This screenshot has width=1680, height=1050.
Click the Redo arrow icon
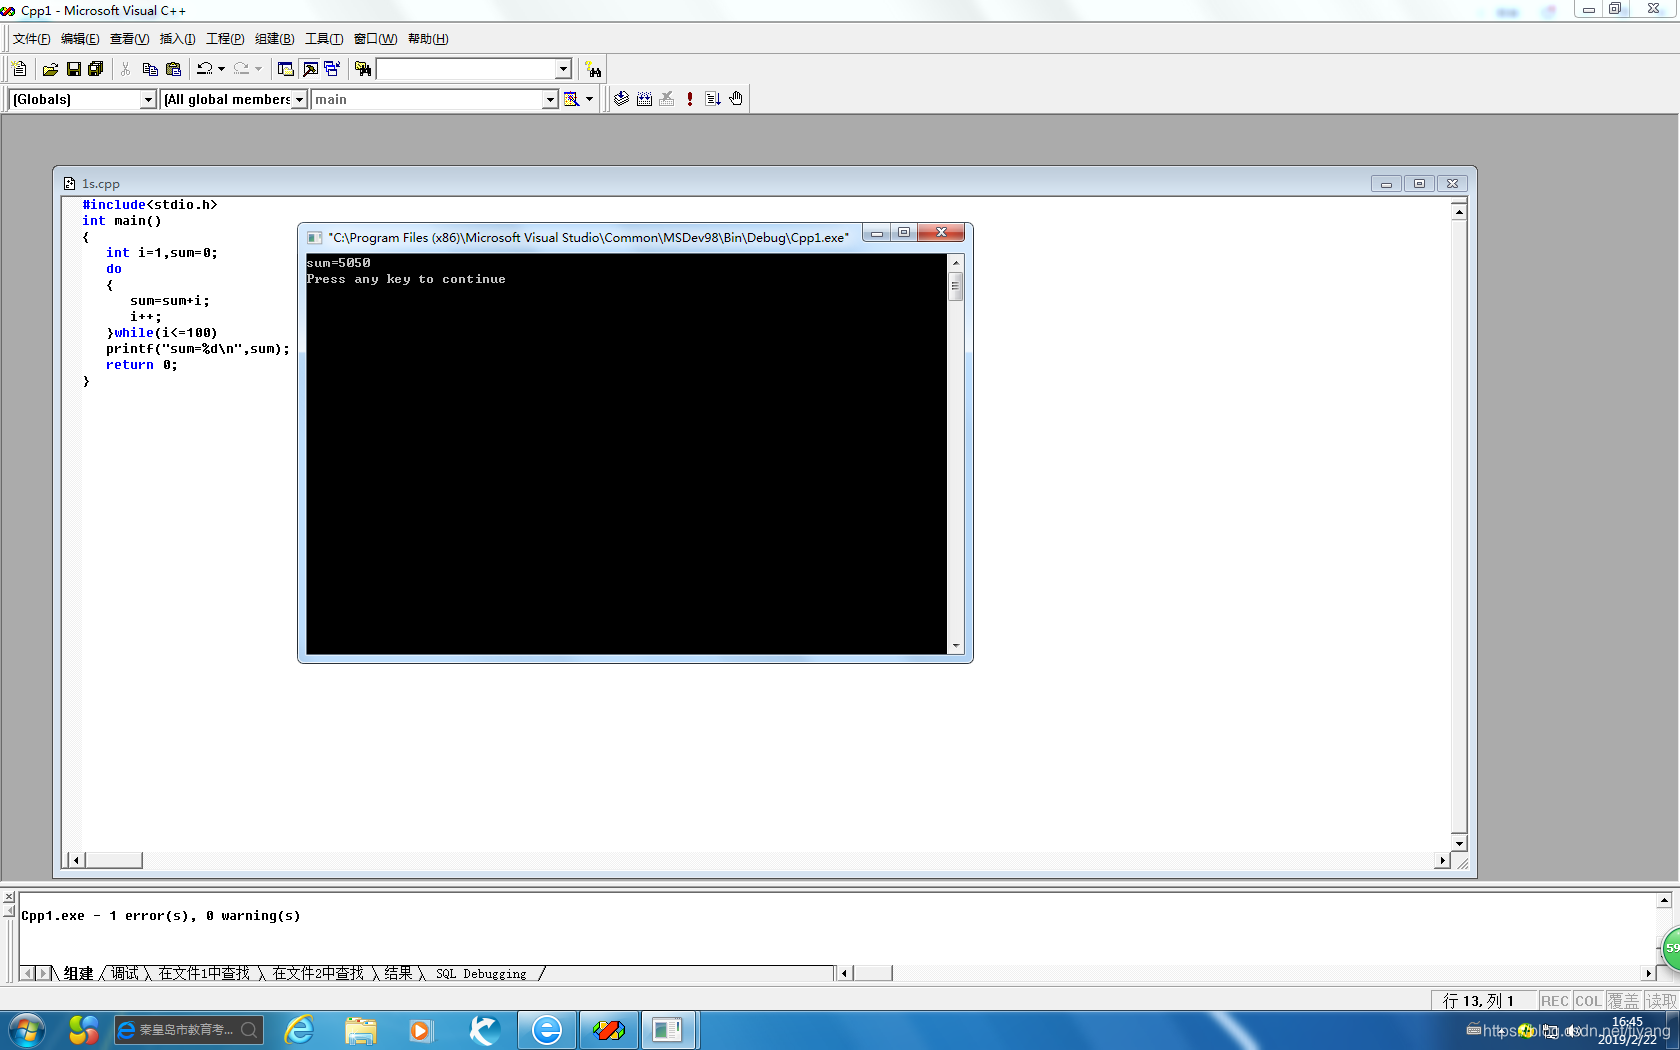coord(241,69)
